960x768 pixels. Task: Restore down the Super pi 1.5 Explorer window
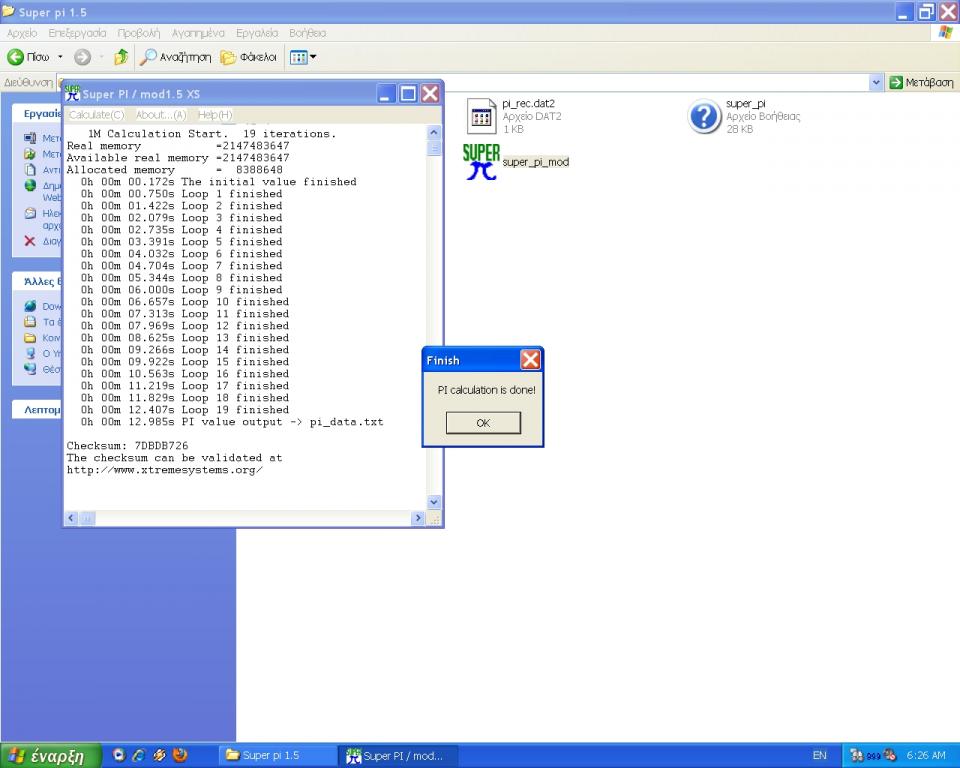click(927, 12)
